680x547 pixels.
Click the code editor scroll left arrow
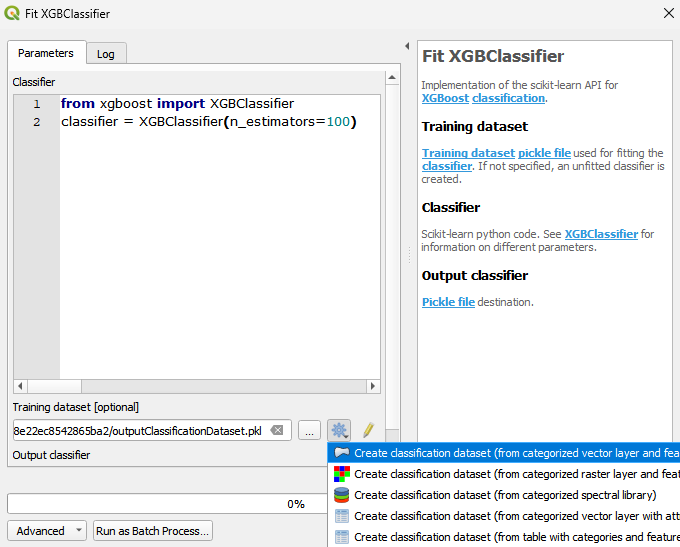pyautogui.click(x=20, y=386)
